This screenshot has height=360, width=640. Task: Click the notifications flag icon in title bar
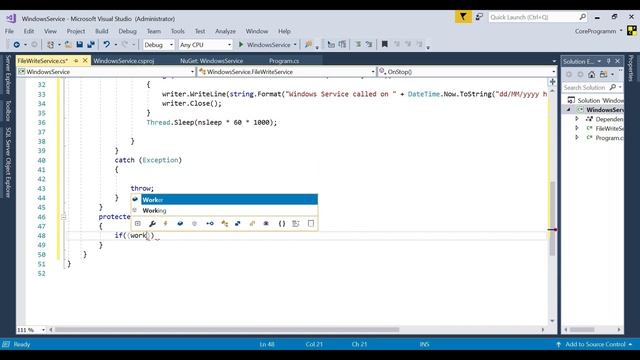click(x=463, y=17)
